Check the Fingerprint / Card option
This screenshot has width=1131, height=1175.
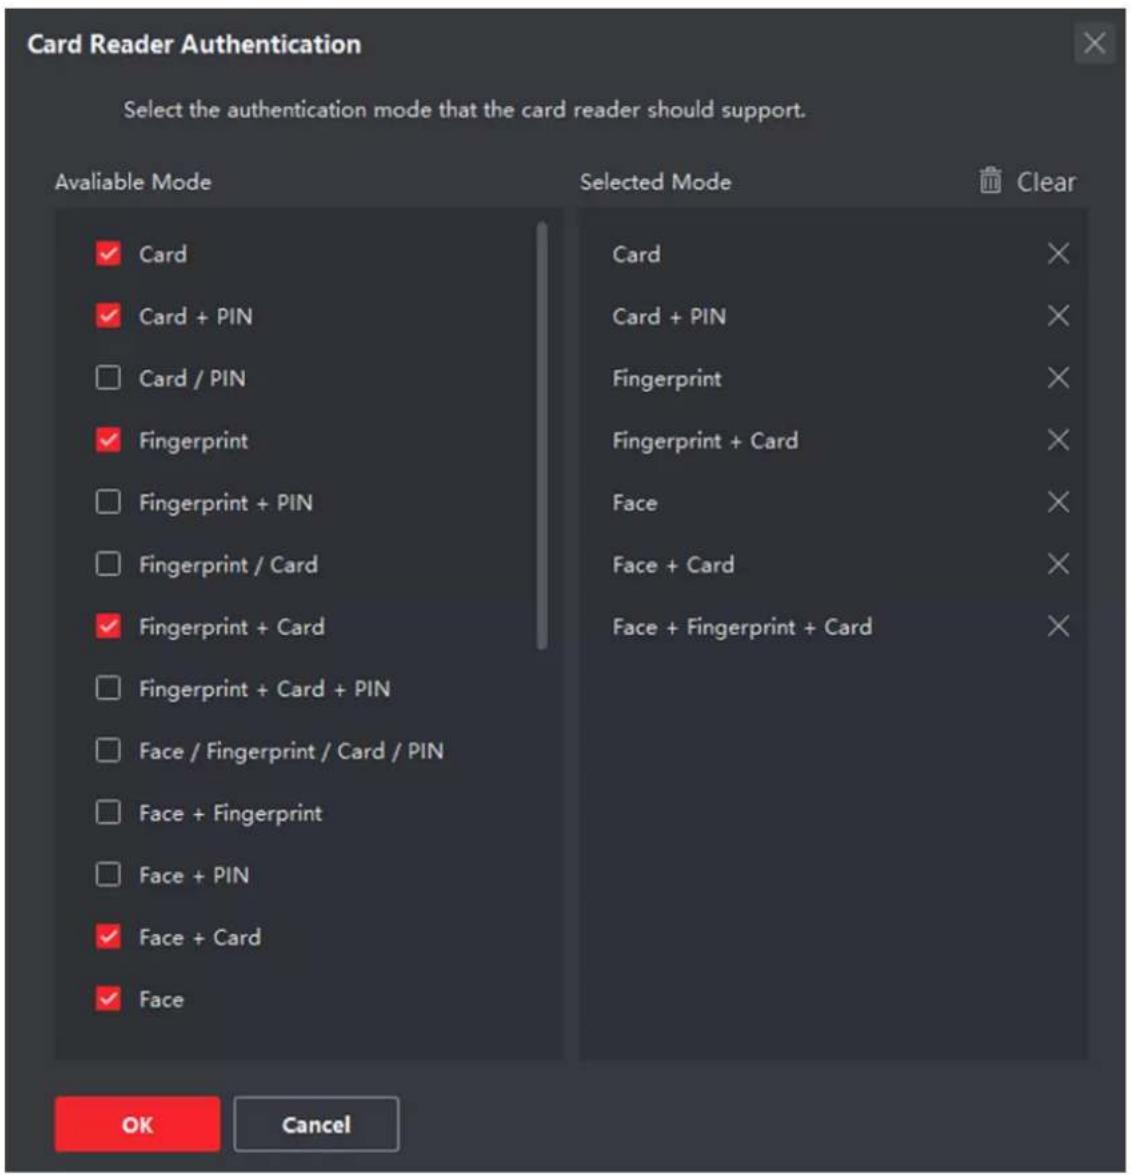click(x=109, y=564)
